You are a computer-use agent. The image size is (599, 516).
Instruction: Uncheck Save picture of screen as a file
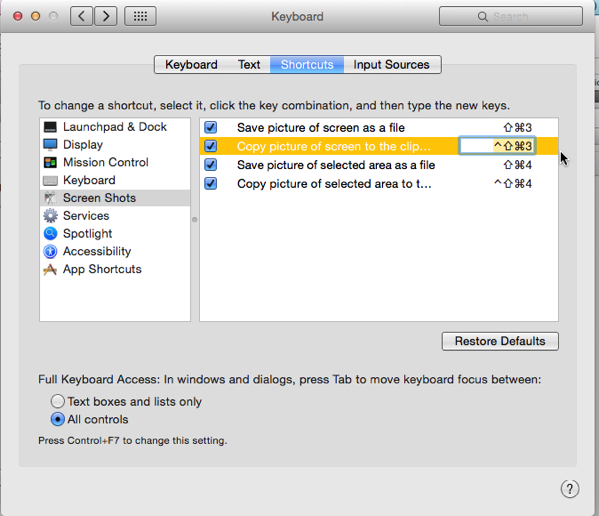[210, 127]
